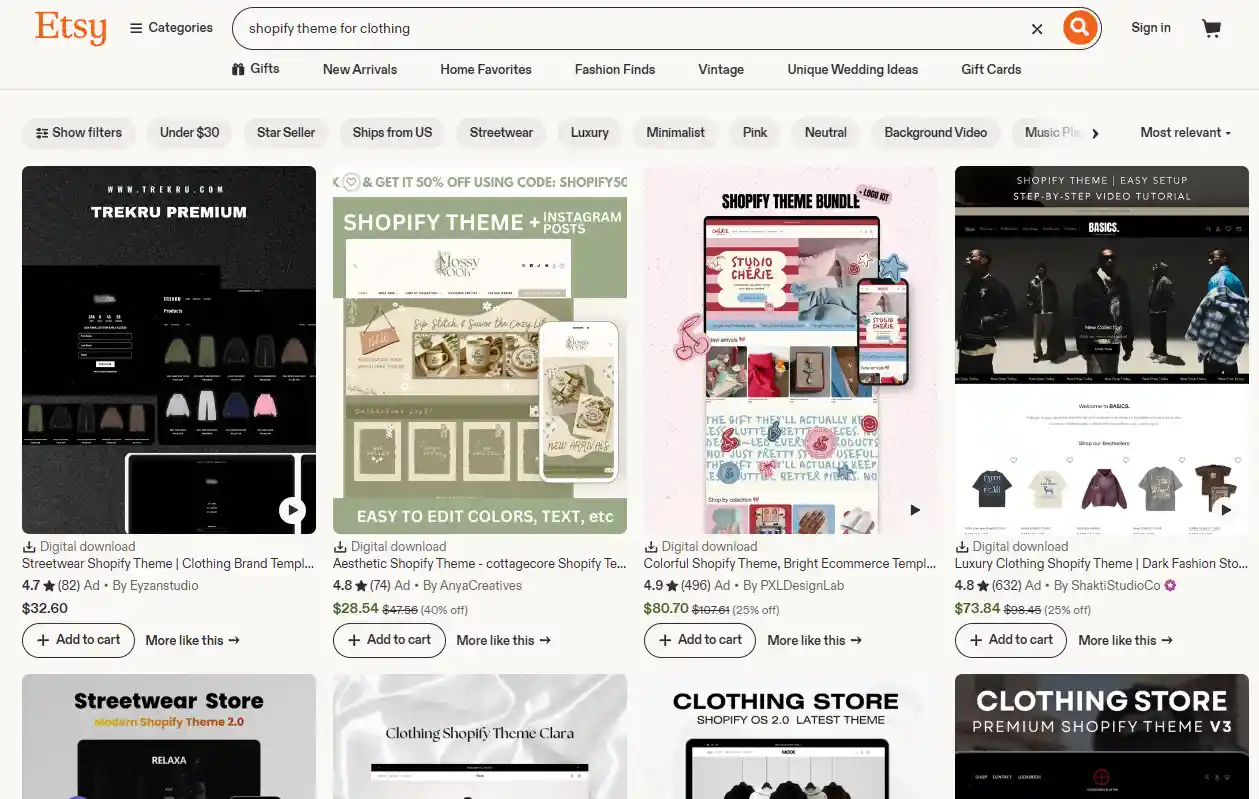Toggle the Pink filter chip
1259x799 pixels.
755,132
